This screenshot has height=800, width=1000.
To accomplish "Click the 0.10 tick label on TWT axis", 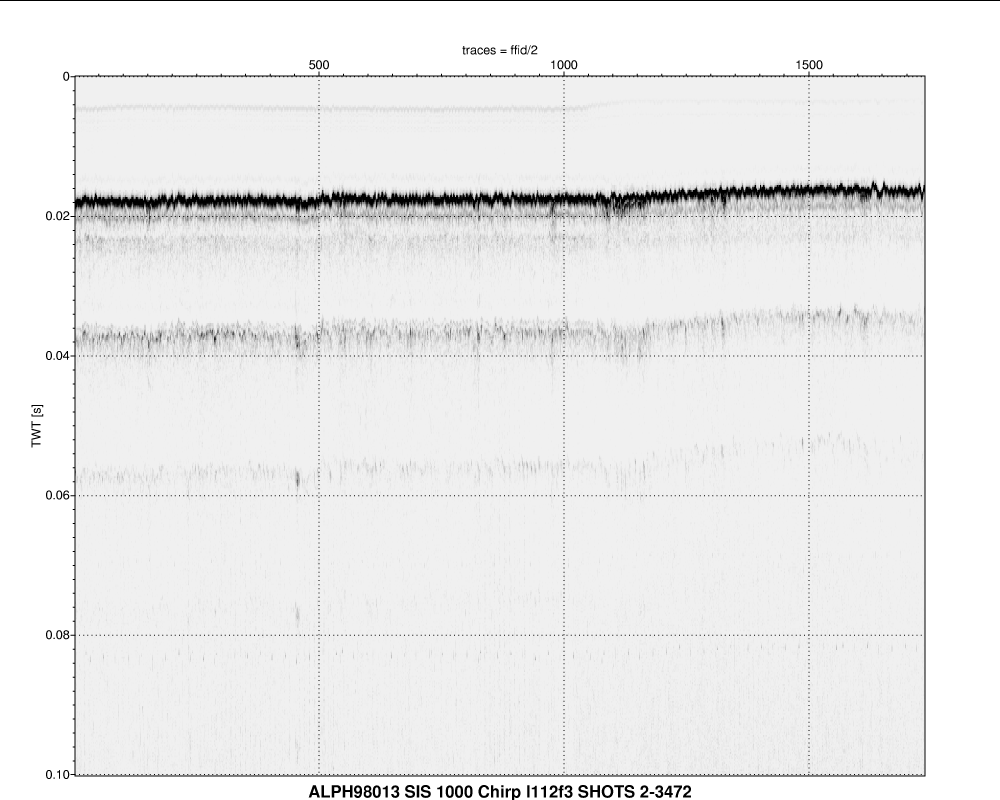I will 56,775.
